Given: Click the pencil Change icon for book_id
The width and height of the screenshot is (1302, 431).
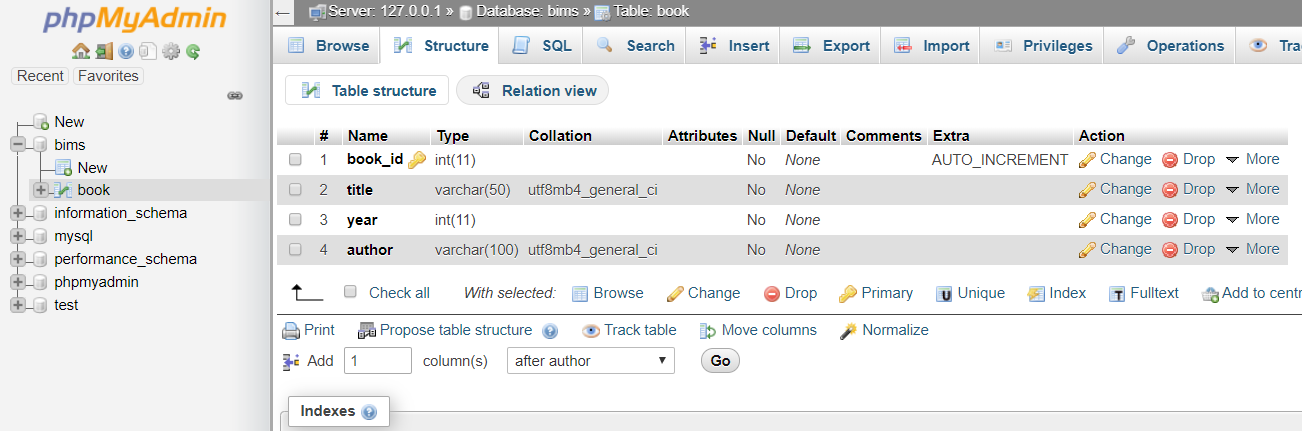Looking at the screenshot, I should tap(1087, 160).
